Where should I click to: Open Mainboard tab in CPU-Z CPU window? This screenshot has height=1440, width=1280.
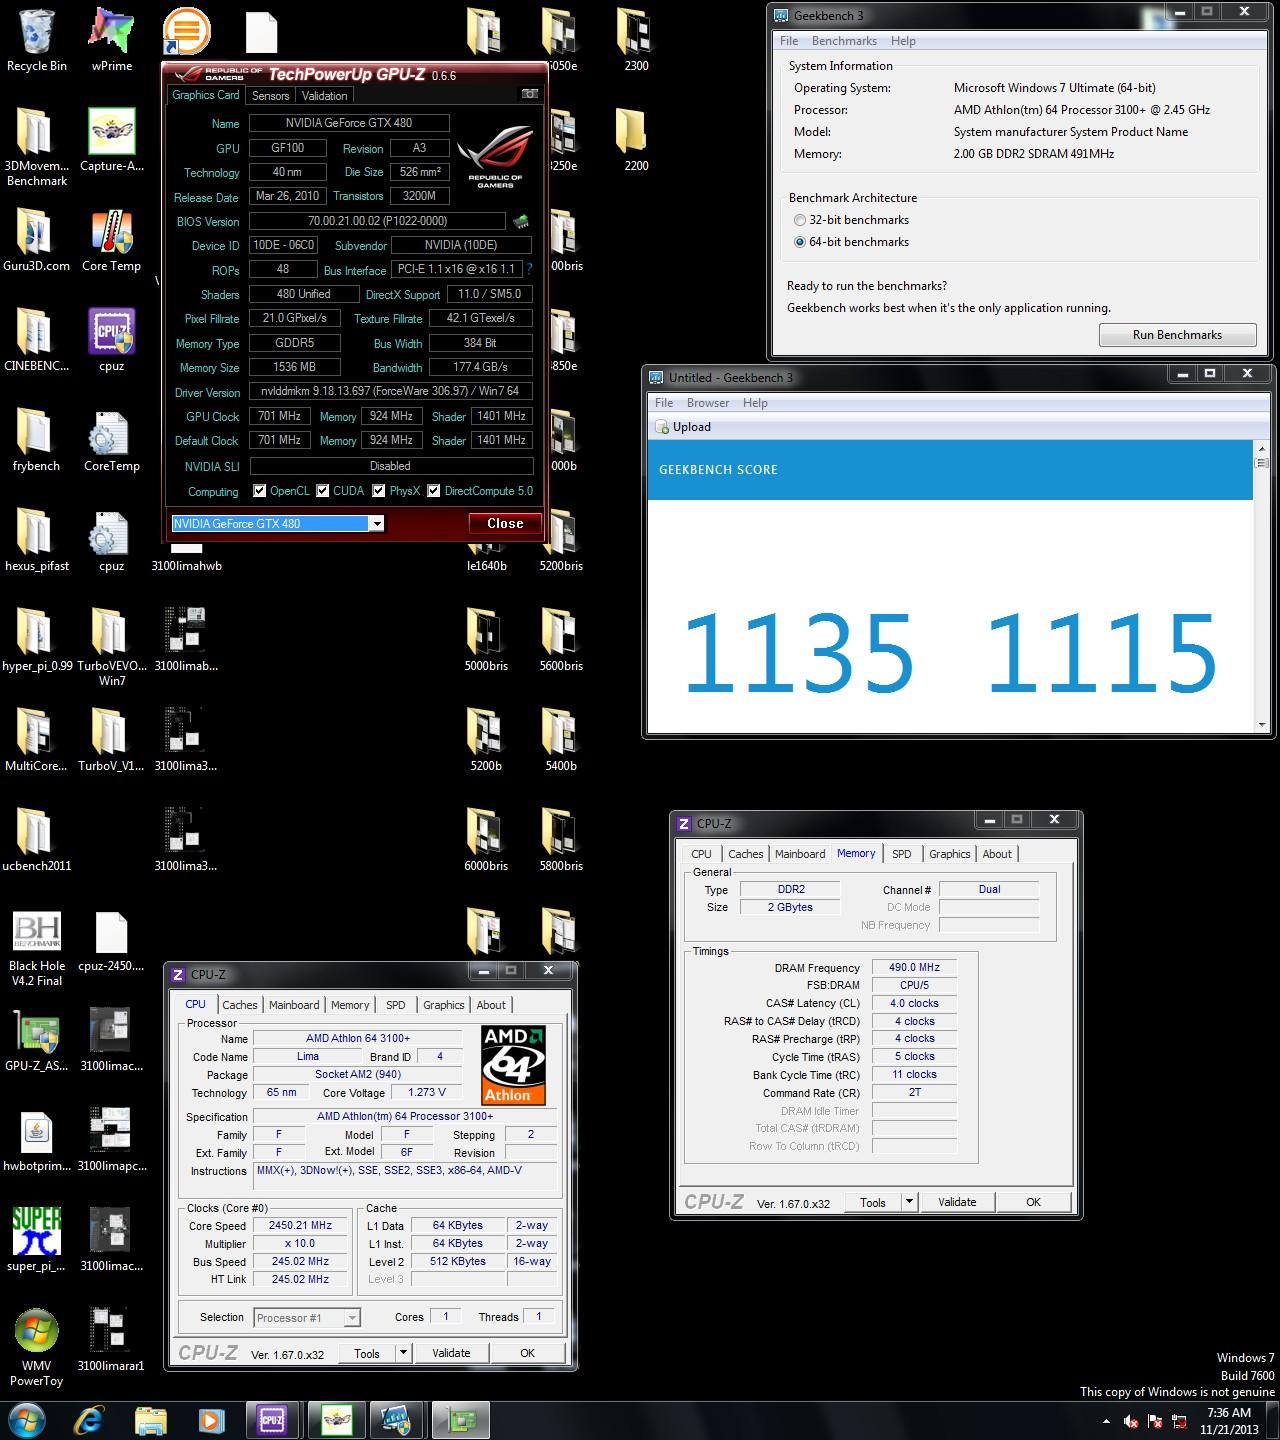(294, 1005)
